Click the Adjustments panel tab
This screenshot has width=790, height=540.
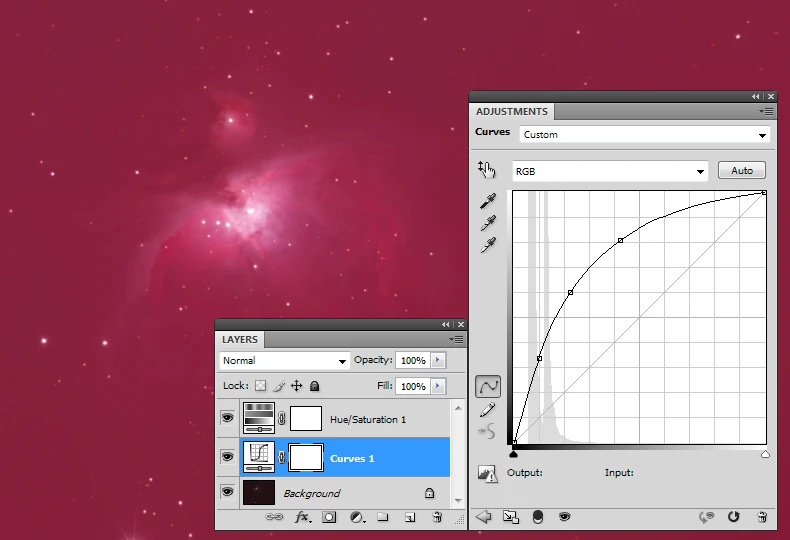click(x=511, y=112)
